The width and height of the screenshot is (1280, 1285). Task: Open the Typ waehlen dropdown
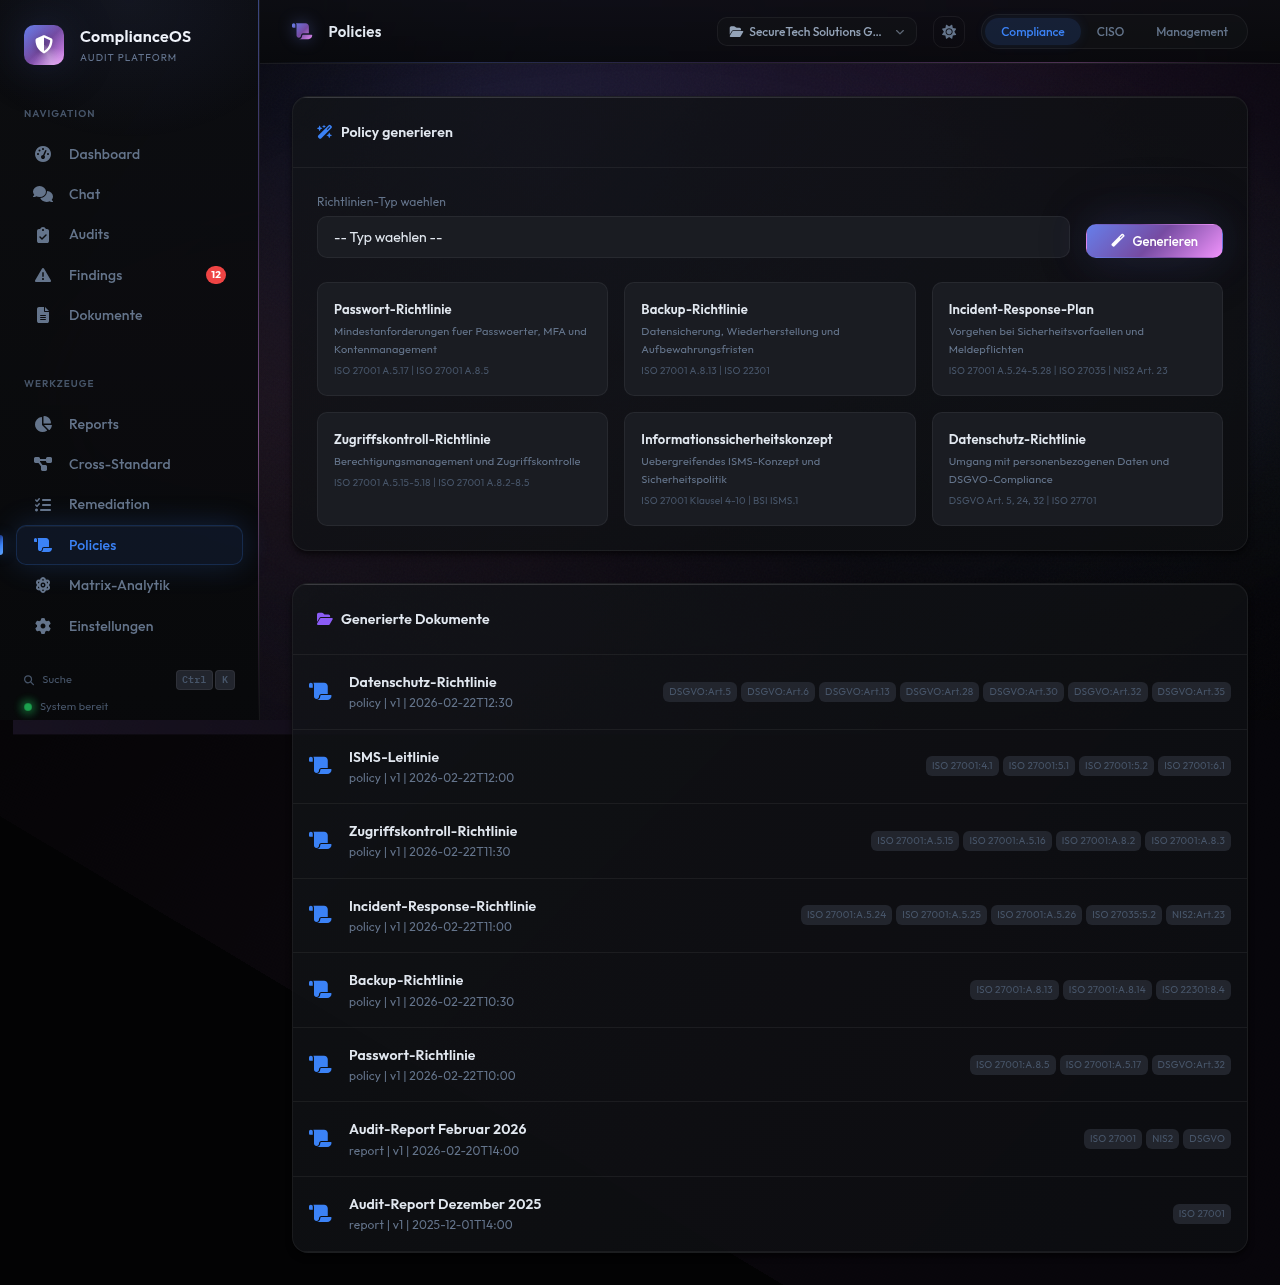(x=693, y=238)
